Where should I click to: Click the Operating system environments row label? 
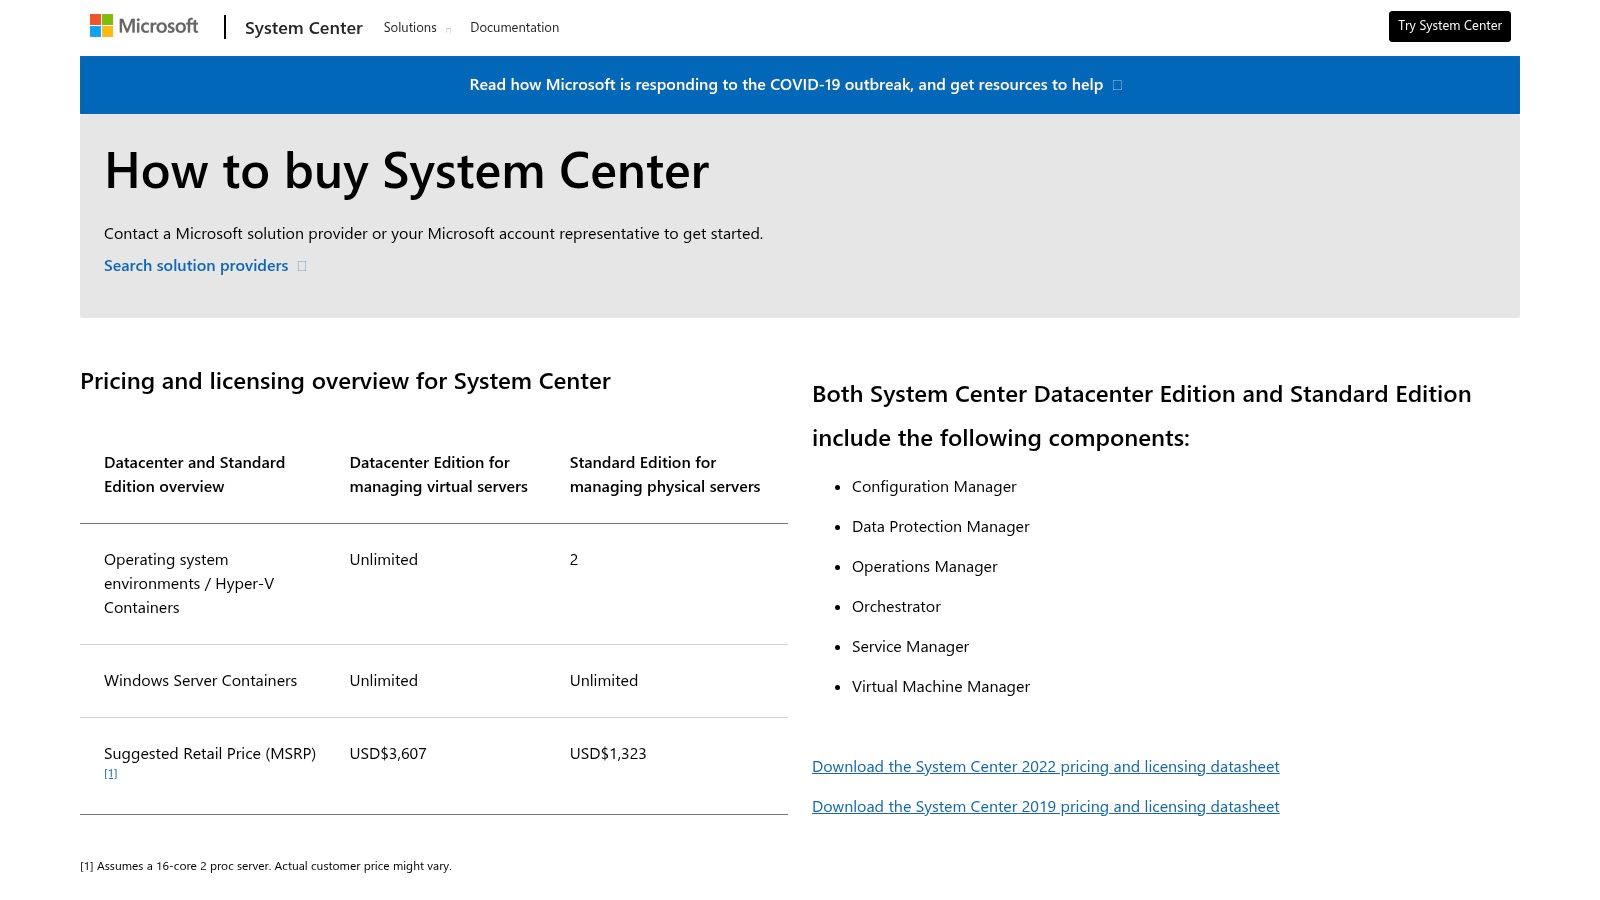(189, 584)
